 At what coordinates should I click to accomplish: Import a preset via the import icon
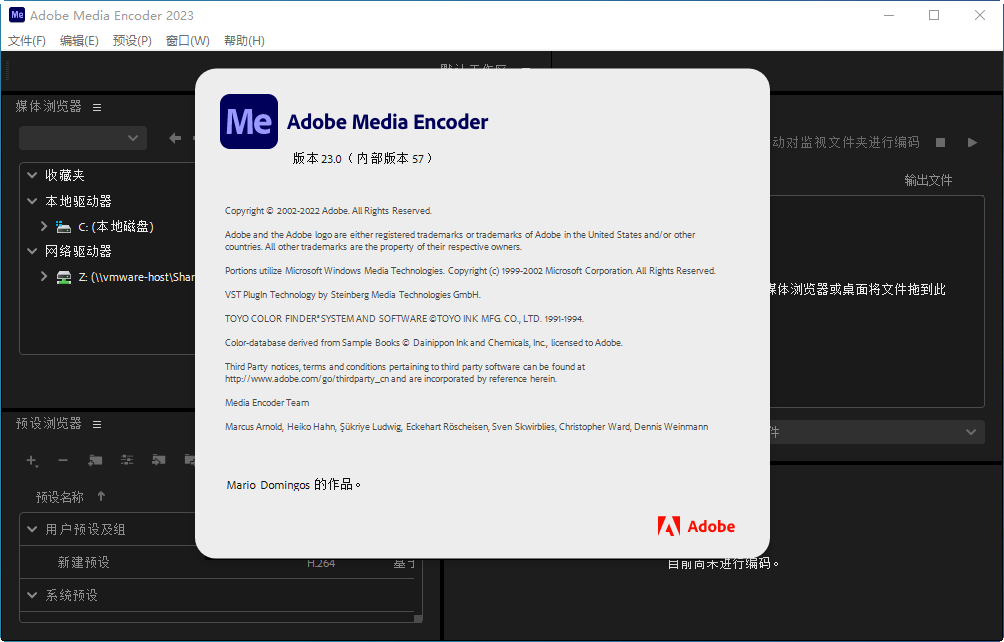[159, 460]
